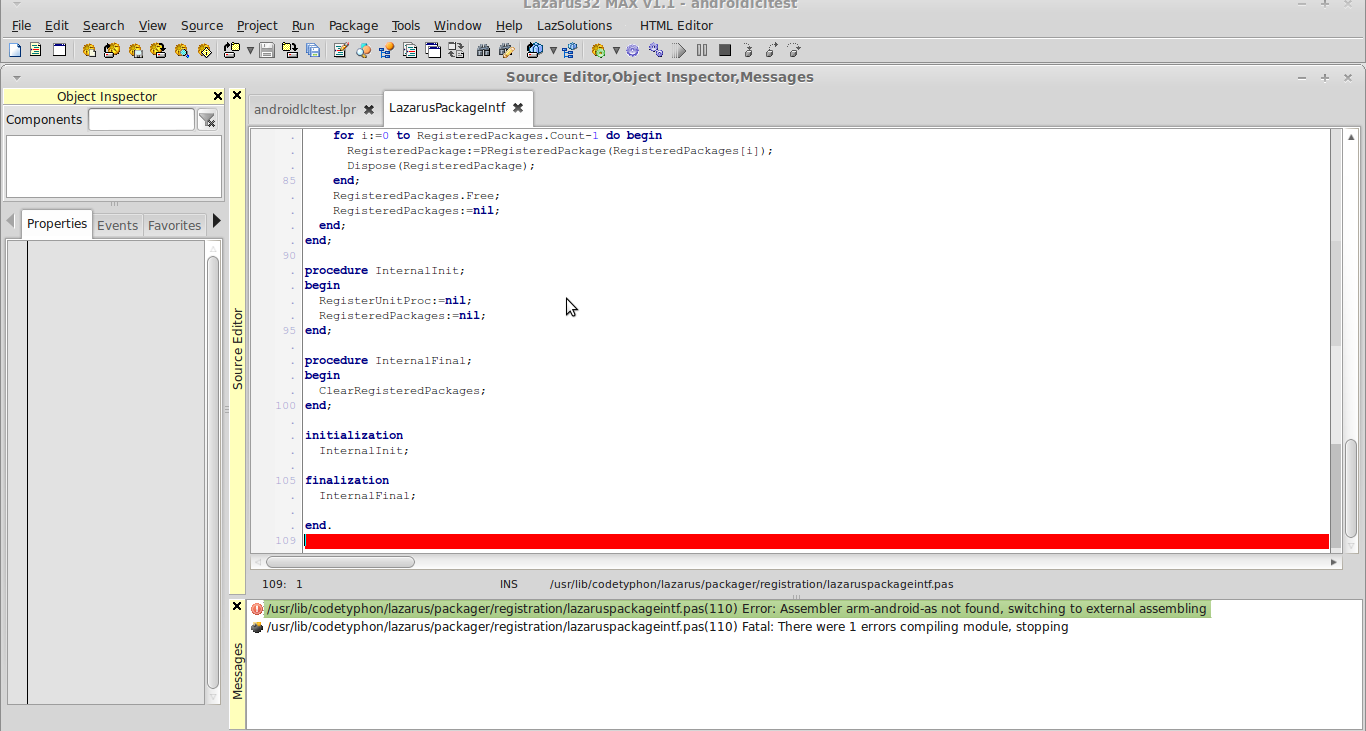Toggle Form/Unit view icon
Screen dimensions: 1366x731
(455, 50)
